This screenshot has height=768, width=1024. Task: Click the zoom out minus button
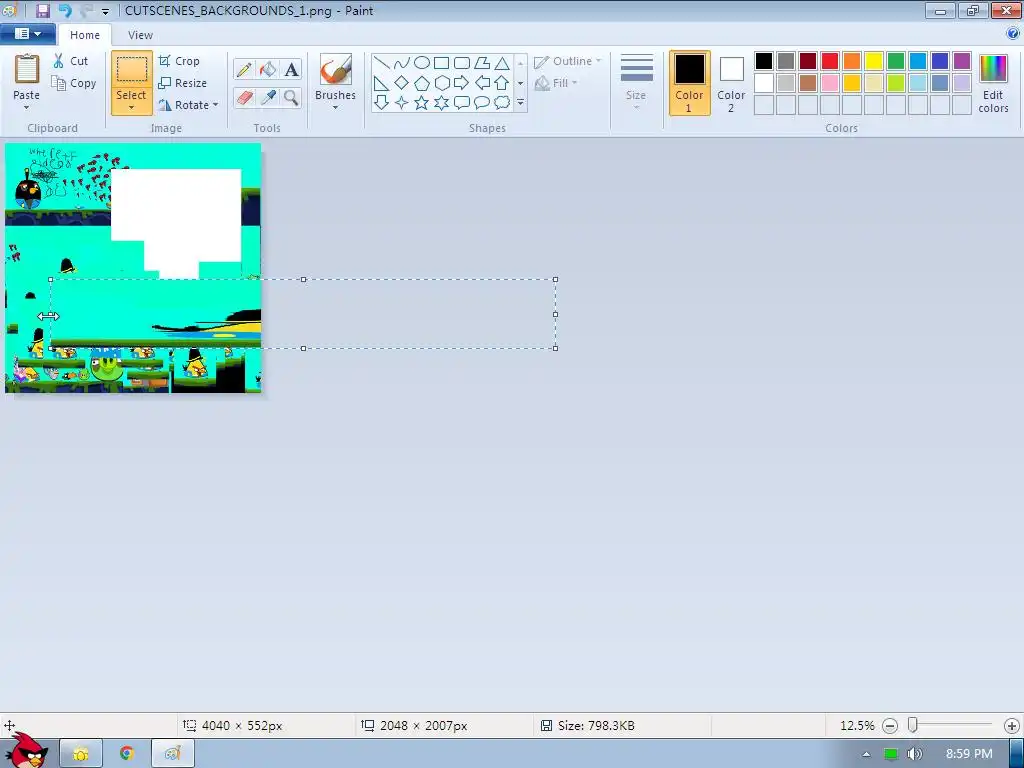tap(889, 726)
